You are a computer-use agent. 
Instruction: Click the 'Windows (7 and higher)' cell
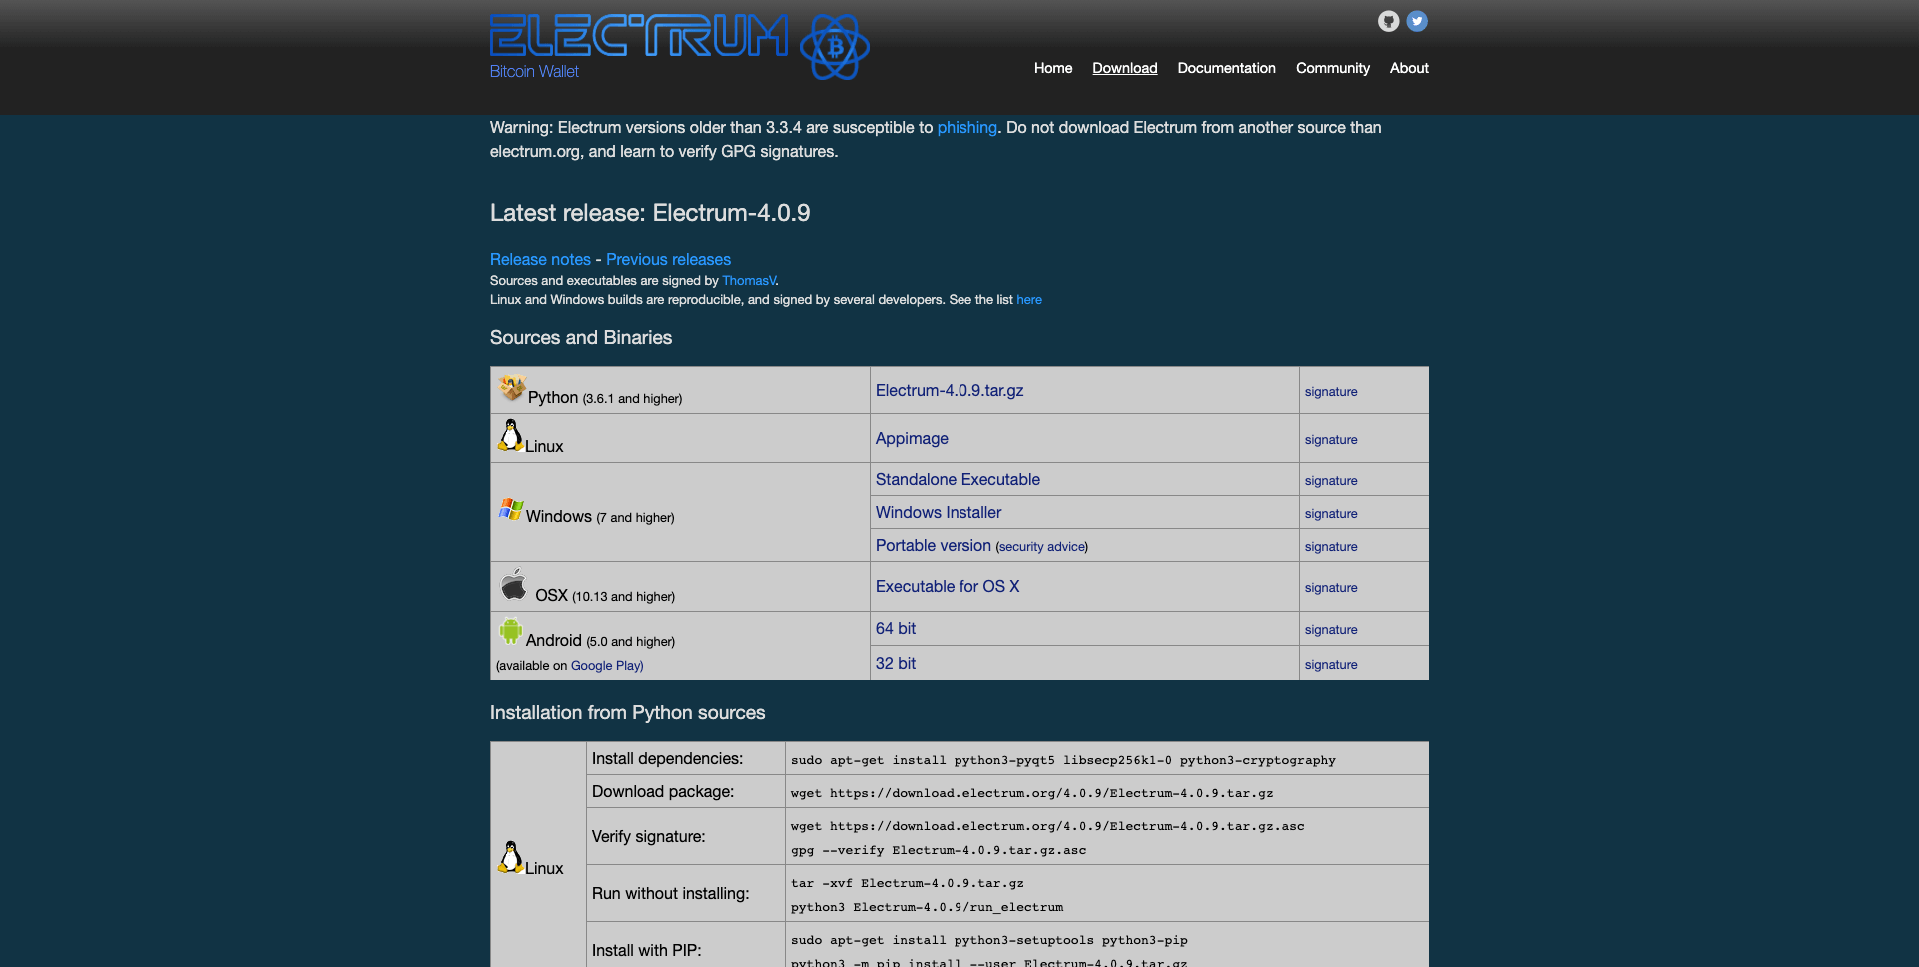[680, 512]
